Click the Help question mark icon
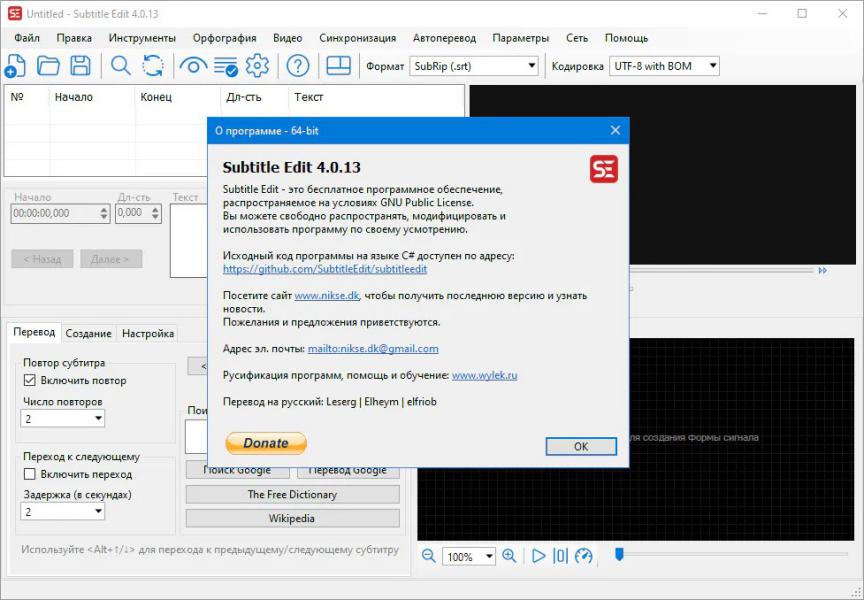Image resolution: width=864 pixels, height=600 pixels. pyautogui.click(x=298, y=66)
